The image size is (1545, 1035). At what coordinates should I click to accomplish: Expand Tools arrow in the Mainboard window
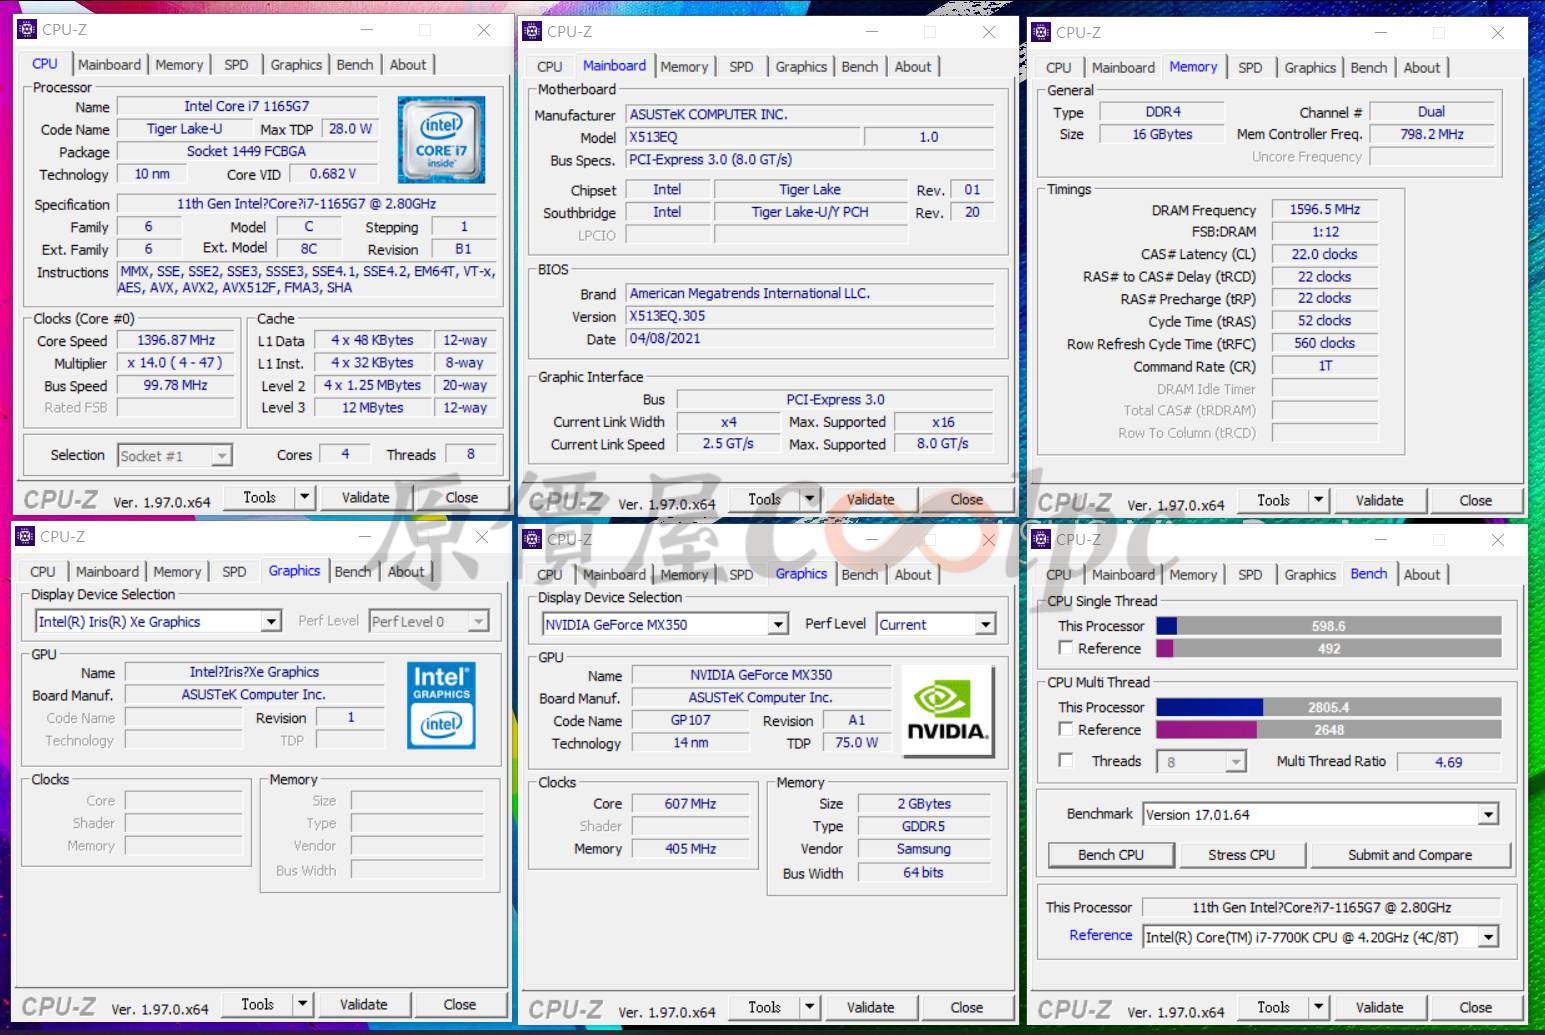point(810,499)
